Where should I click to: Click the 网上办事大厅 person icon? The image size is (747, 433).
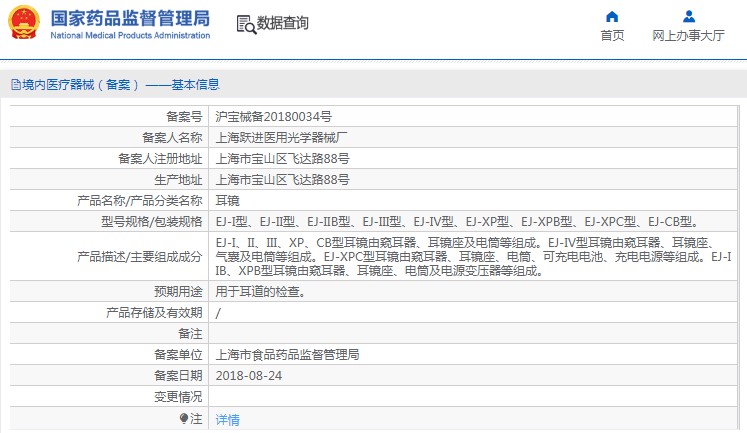(x=688, y=17)
